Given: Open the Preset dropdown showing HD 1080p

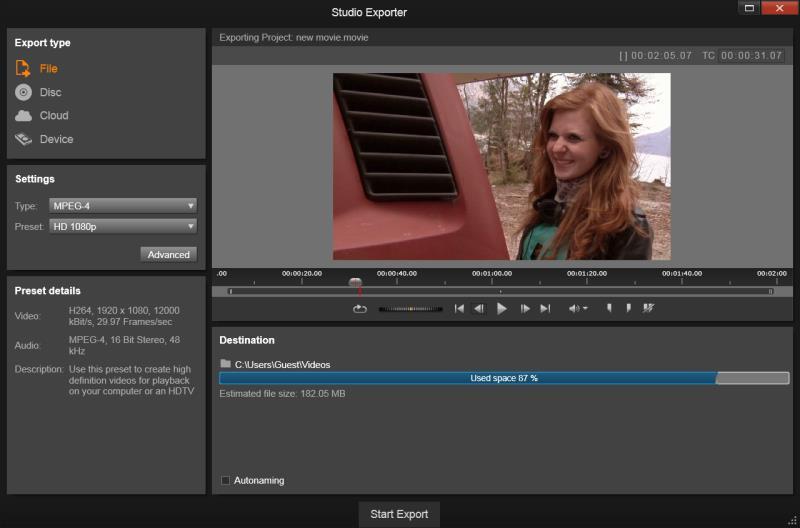Looking at the screenshot, I should tap(123, 227).
